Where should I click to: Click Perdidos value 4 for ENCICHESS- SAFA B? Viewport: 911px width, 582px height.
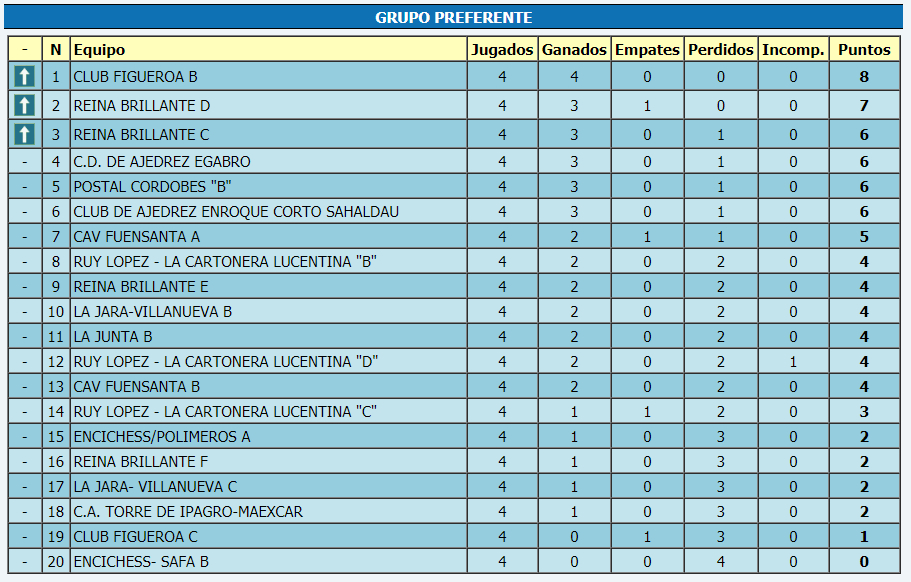click(721, 561)
